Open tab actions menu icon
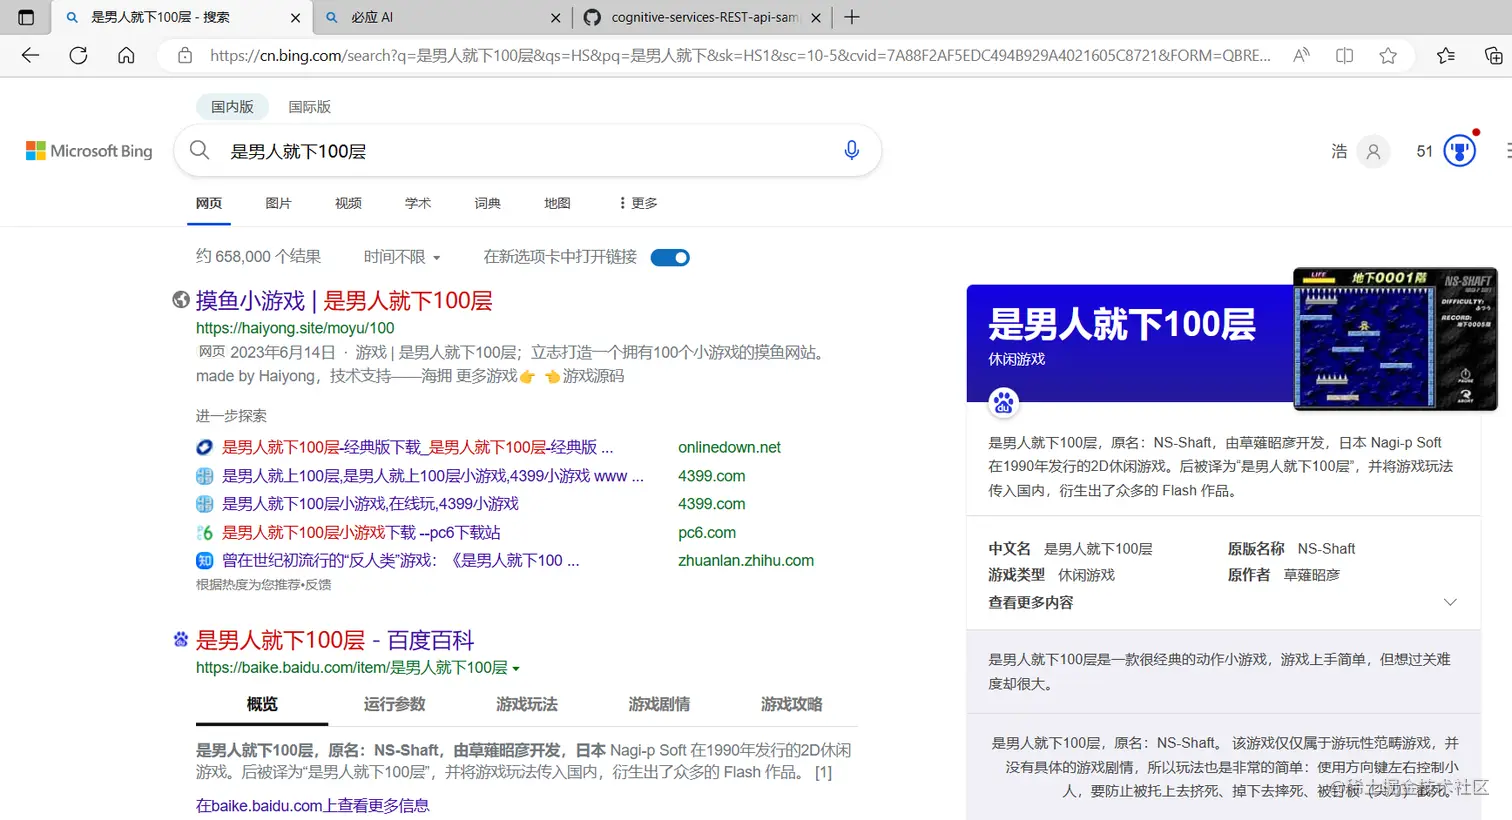The image size is (1512, 820). click(26, 17)
